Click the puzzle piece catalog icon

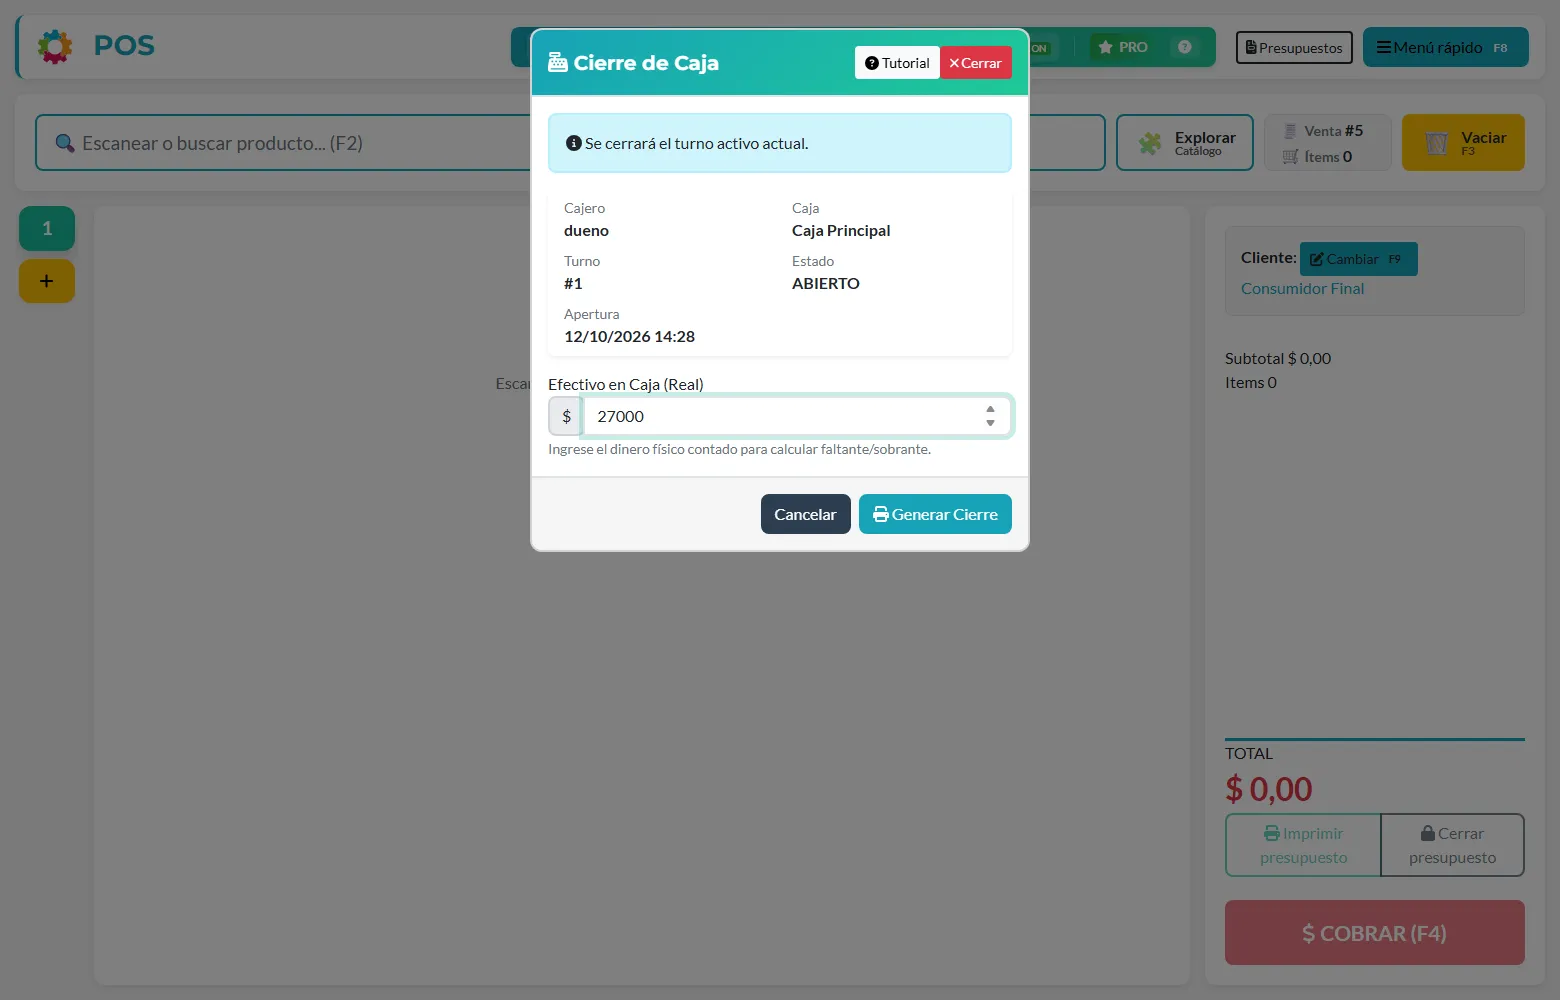click(1150, 143)
